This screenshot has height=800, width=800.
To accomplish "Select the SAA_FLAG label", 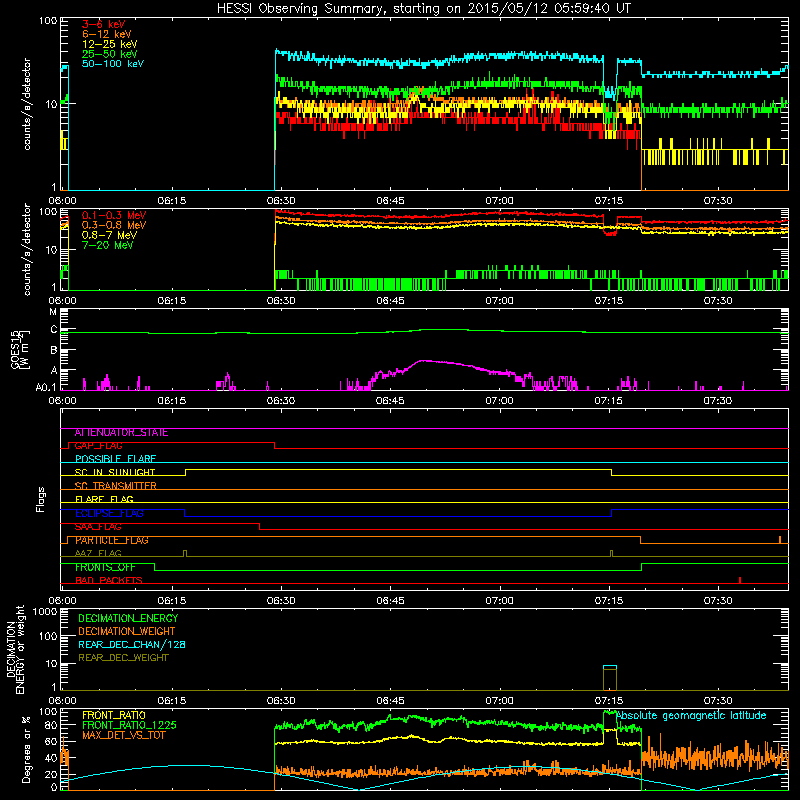I will (98, 527).
